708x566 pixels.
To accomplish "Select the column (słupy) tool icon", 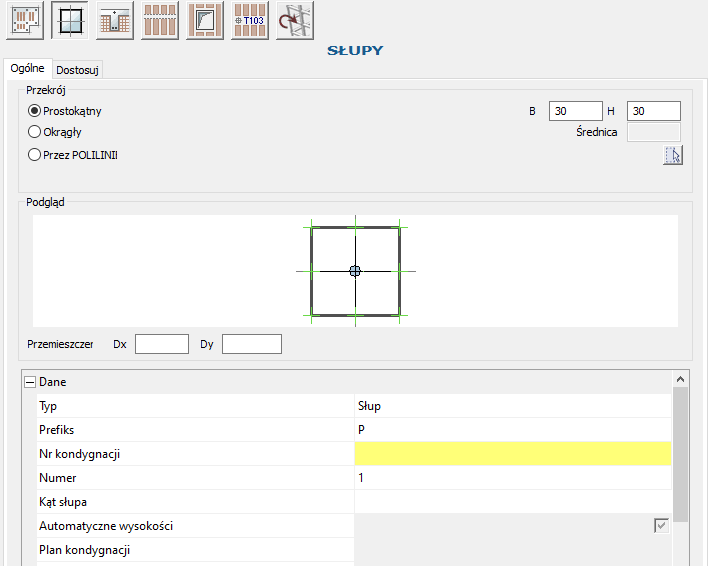I will [69, 20].
